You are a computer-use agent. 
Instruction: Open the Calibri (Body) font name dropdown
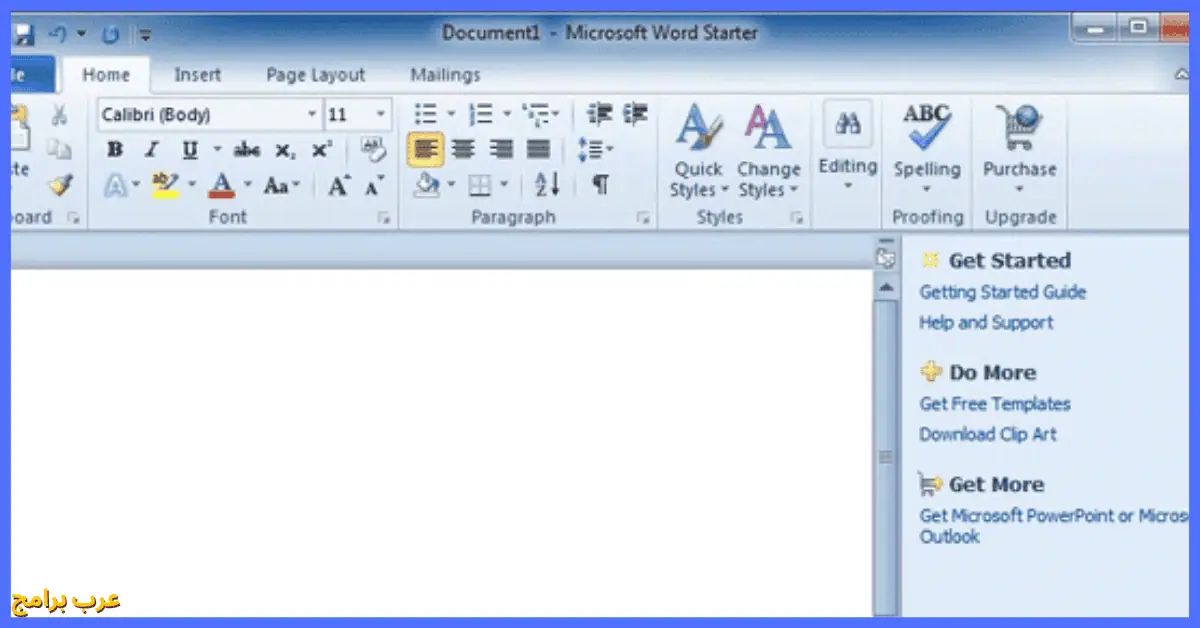click(x=312, y=115)
